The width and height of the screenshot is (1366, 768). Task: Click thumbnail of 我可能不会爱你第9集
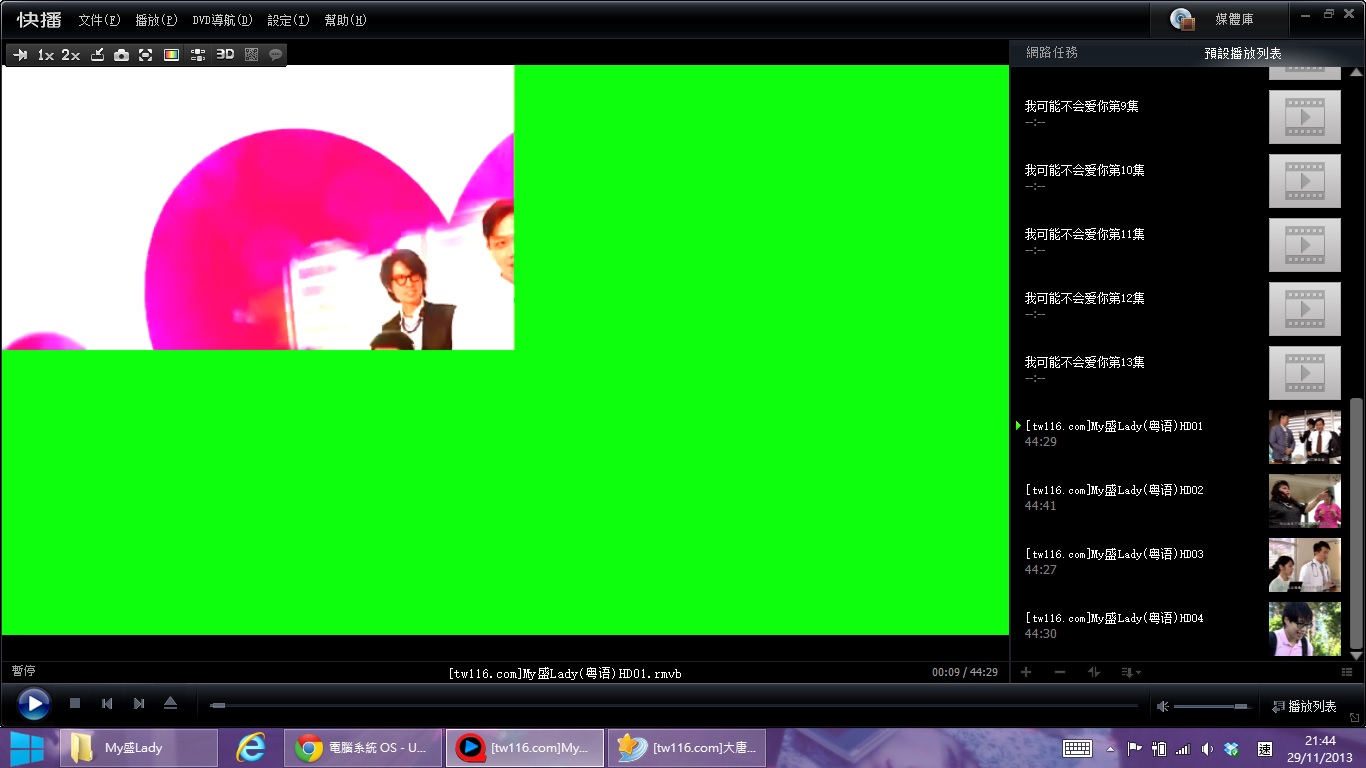tap(1305, 117)
